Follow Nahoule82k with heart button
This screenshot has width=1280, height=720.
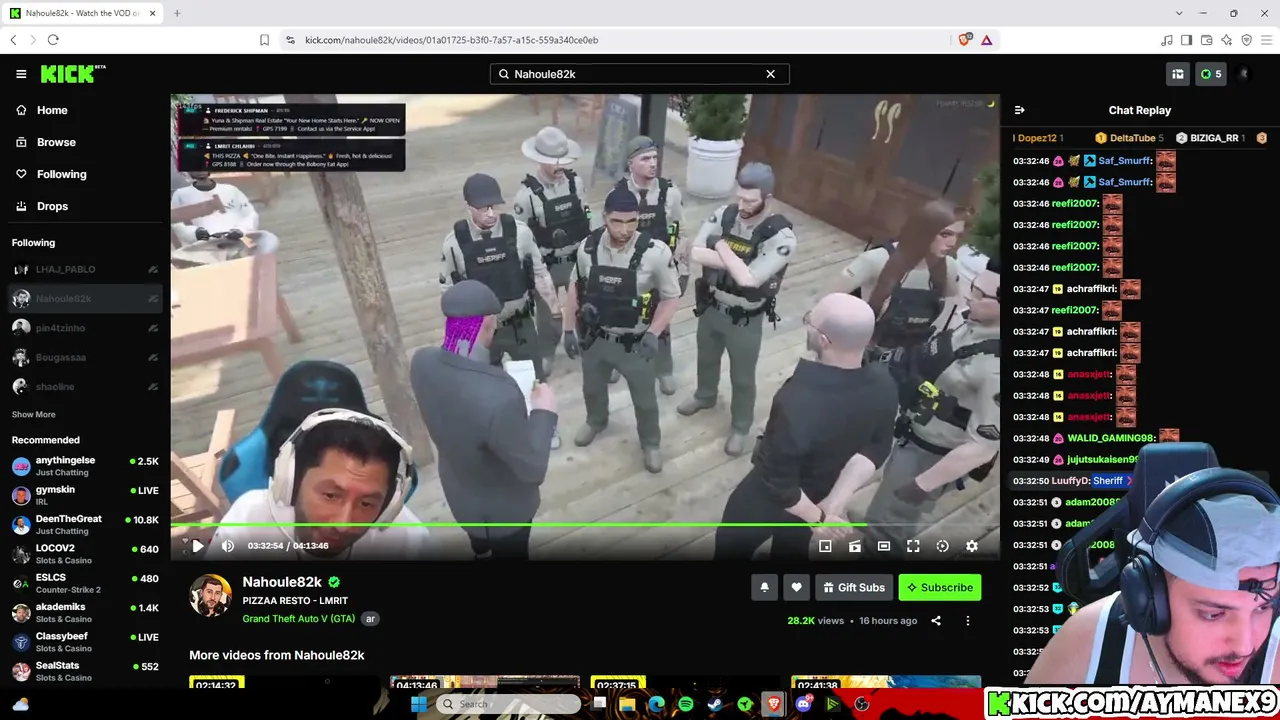[797, 588]
